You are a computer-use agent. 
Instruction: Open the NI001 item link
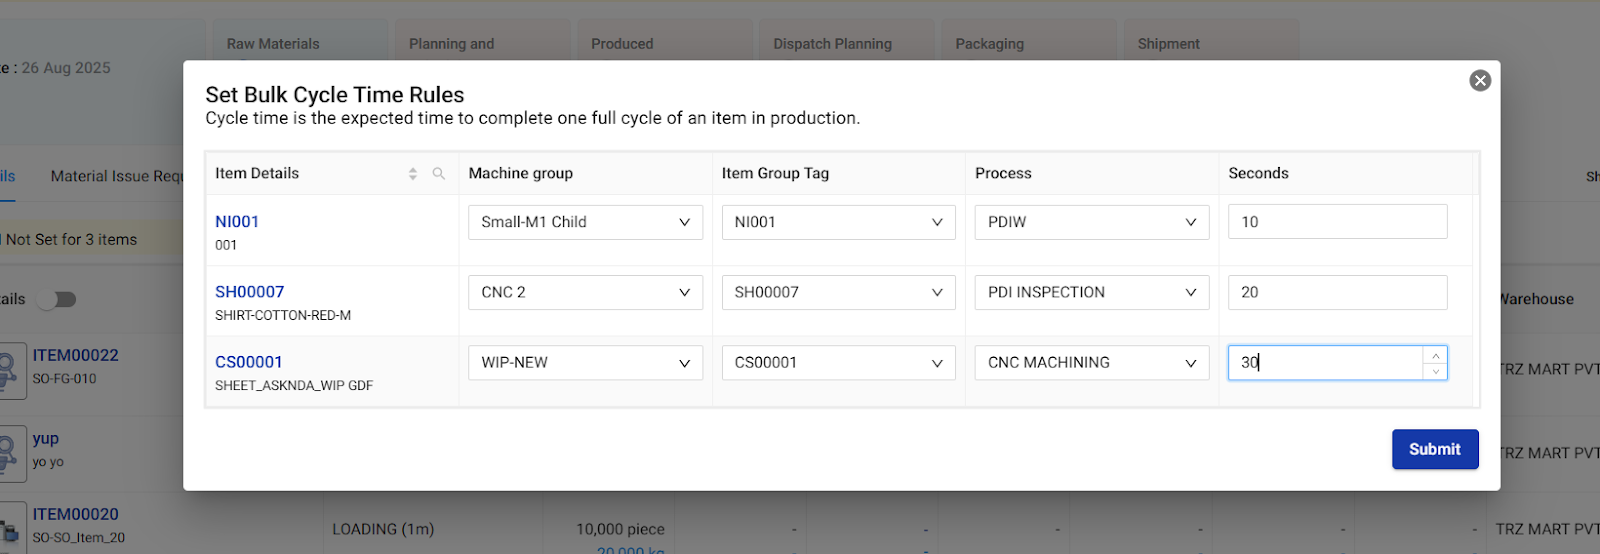tap(237, 222)
